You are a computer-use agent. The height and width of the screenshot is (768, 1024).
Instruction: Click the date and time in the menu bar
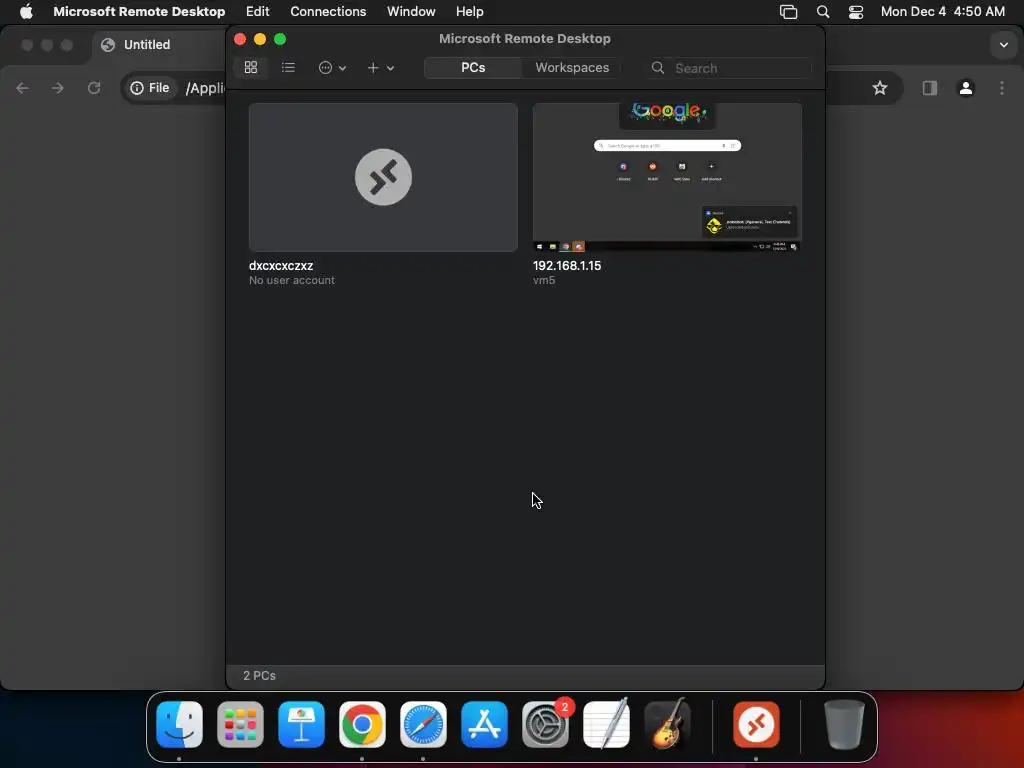(x=942, y=11)
